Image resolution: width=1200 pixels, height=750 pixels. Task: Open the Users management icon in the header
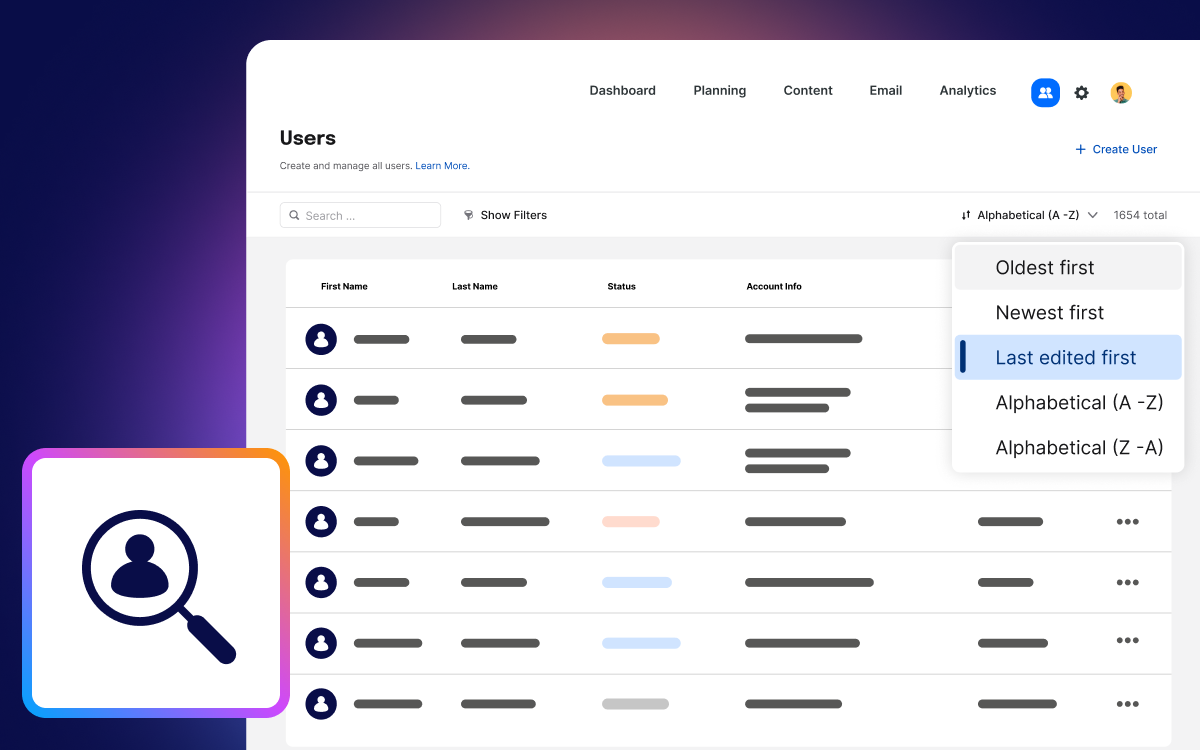[1045, 93]
